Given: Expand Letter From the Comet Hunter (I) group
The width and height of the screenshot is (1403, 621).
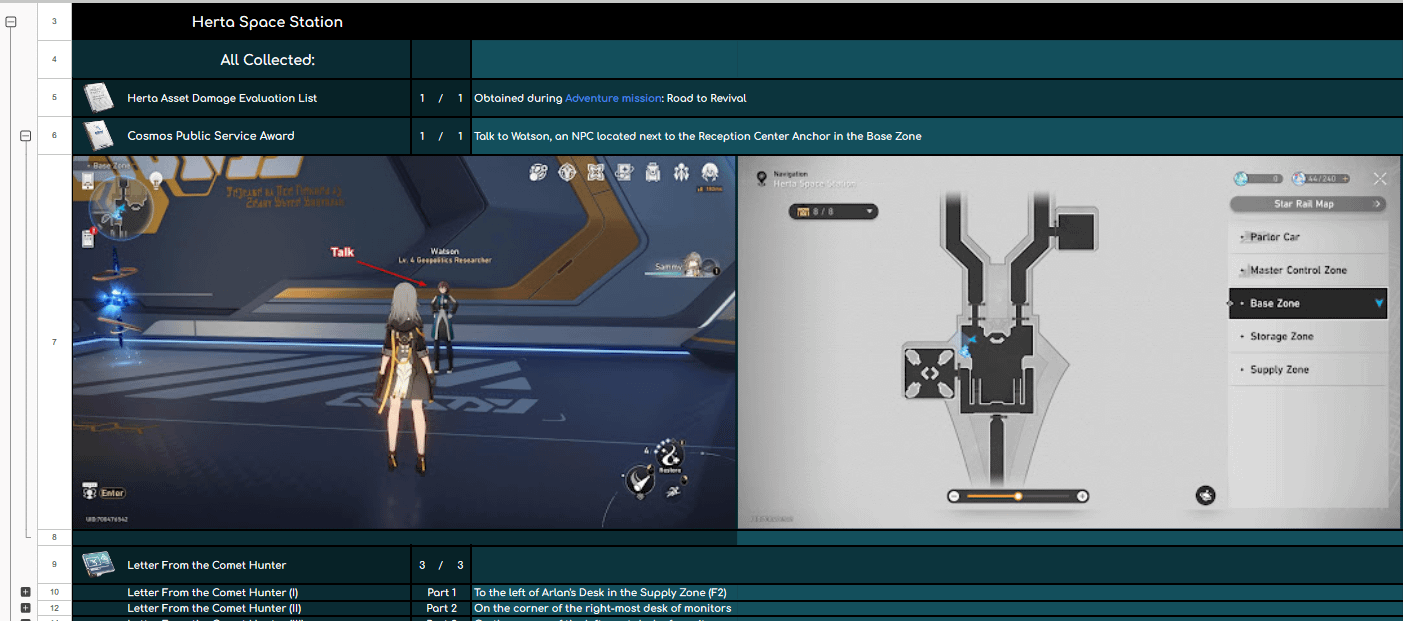Looking at the screenshot, I should [25, 592].
